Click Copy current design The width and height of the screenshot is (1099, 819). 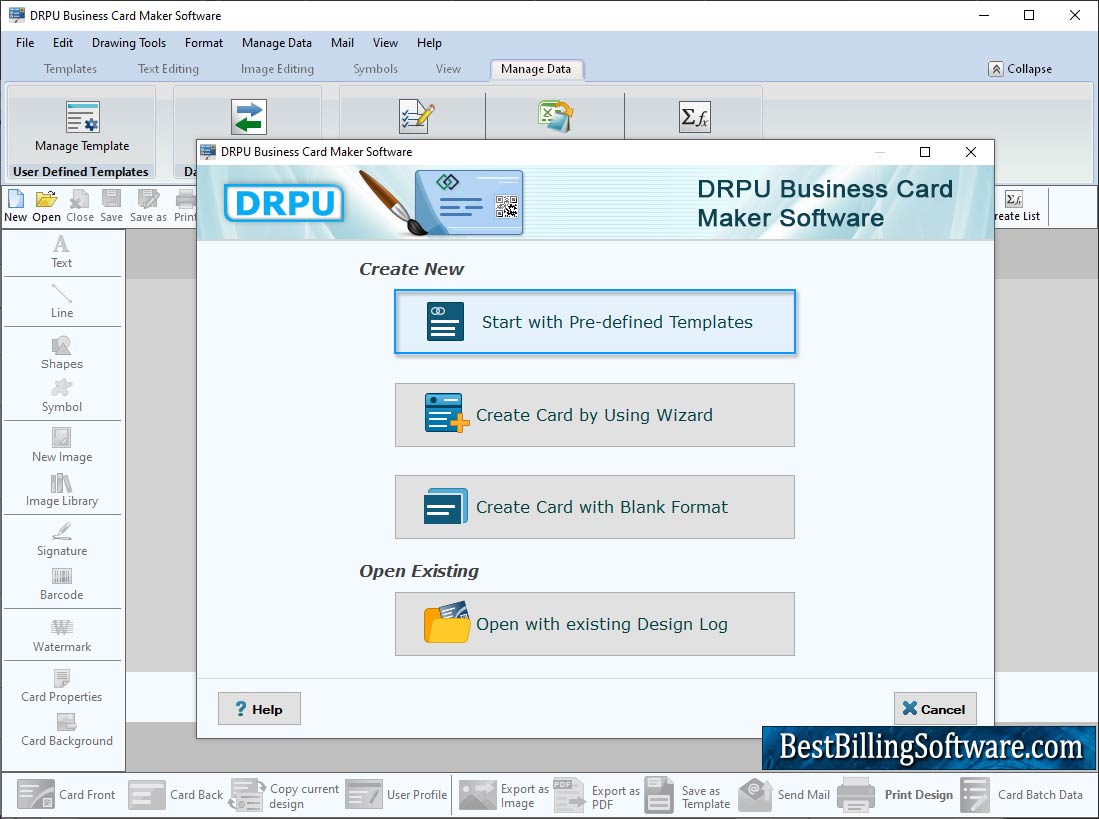[285, 795]
